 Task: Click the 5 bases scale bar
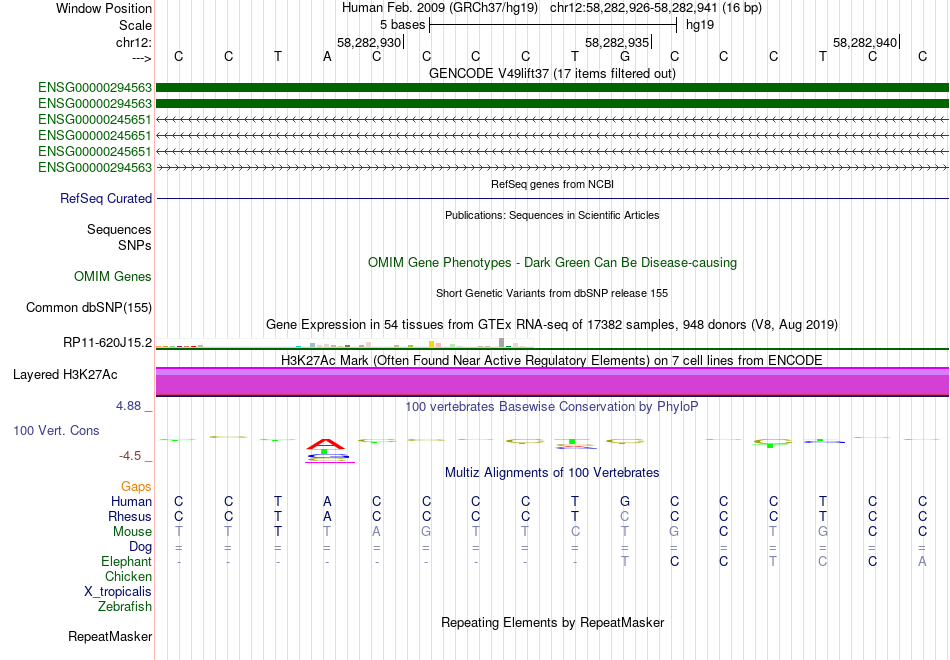tap(553, 25)
